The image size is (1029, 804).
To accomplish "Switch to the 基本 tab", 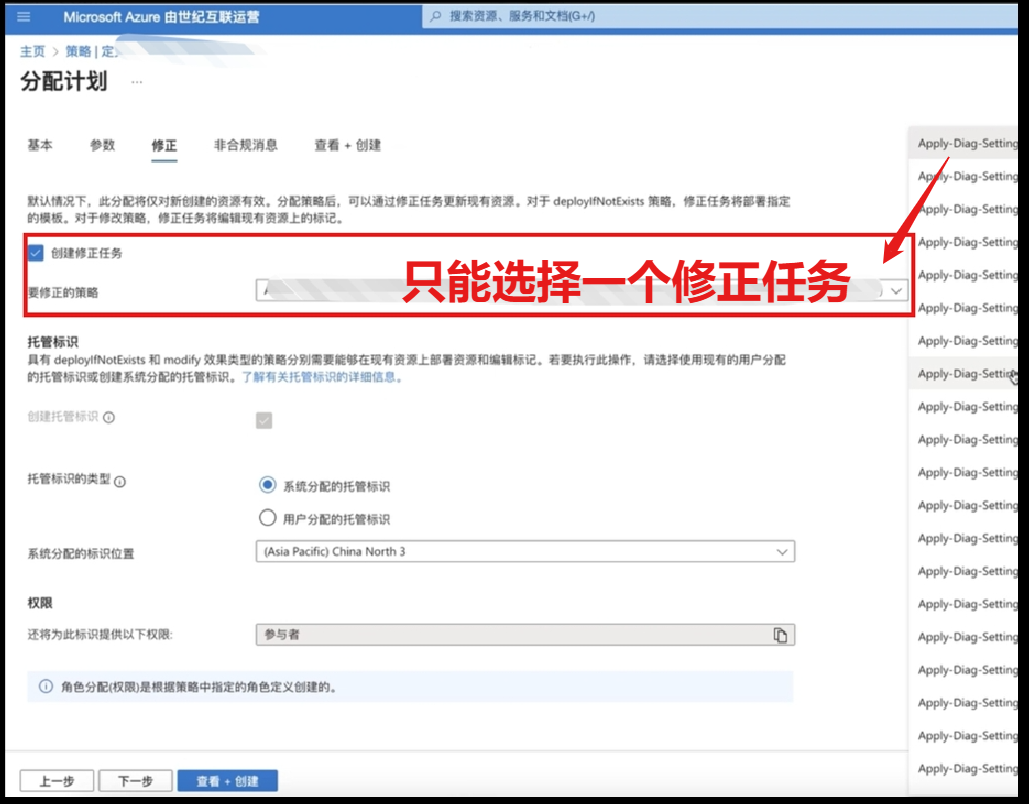I will coord(40,145).
